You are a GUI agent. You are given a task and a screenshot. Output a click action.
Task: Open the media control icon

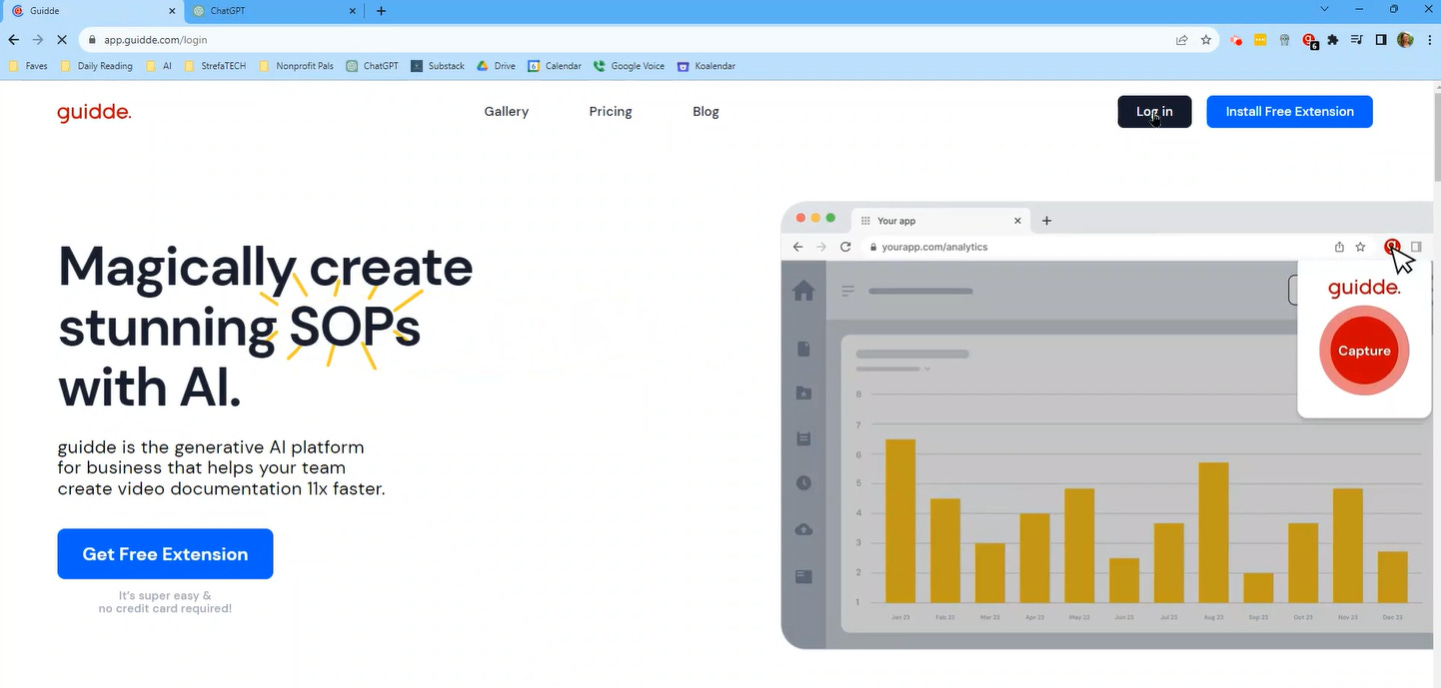[x=1357, y=40]
